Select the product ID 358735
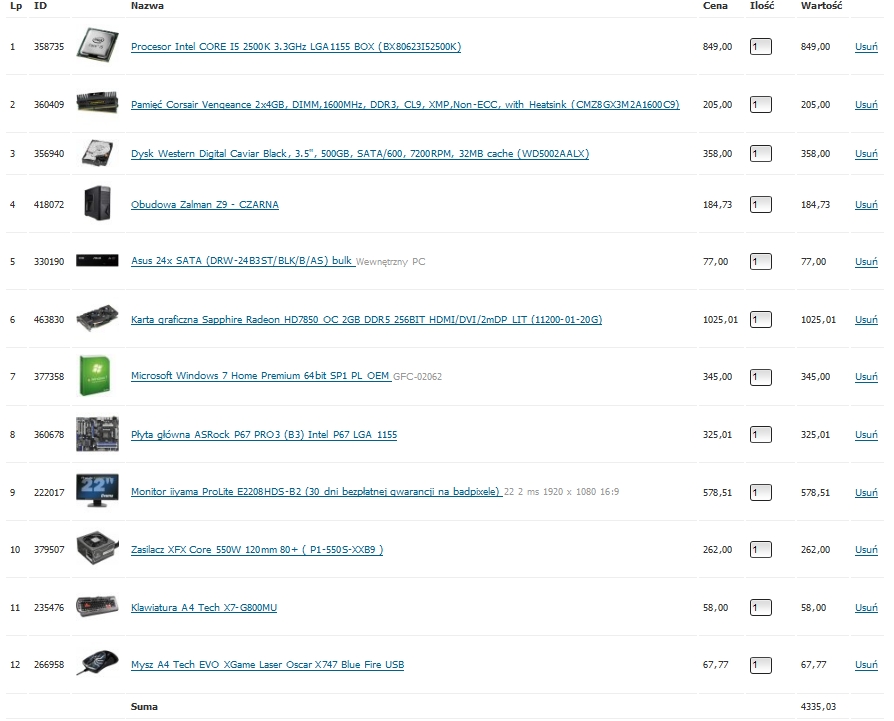 [49, 47]
